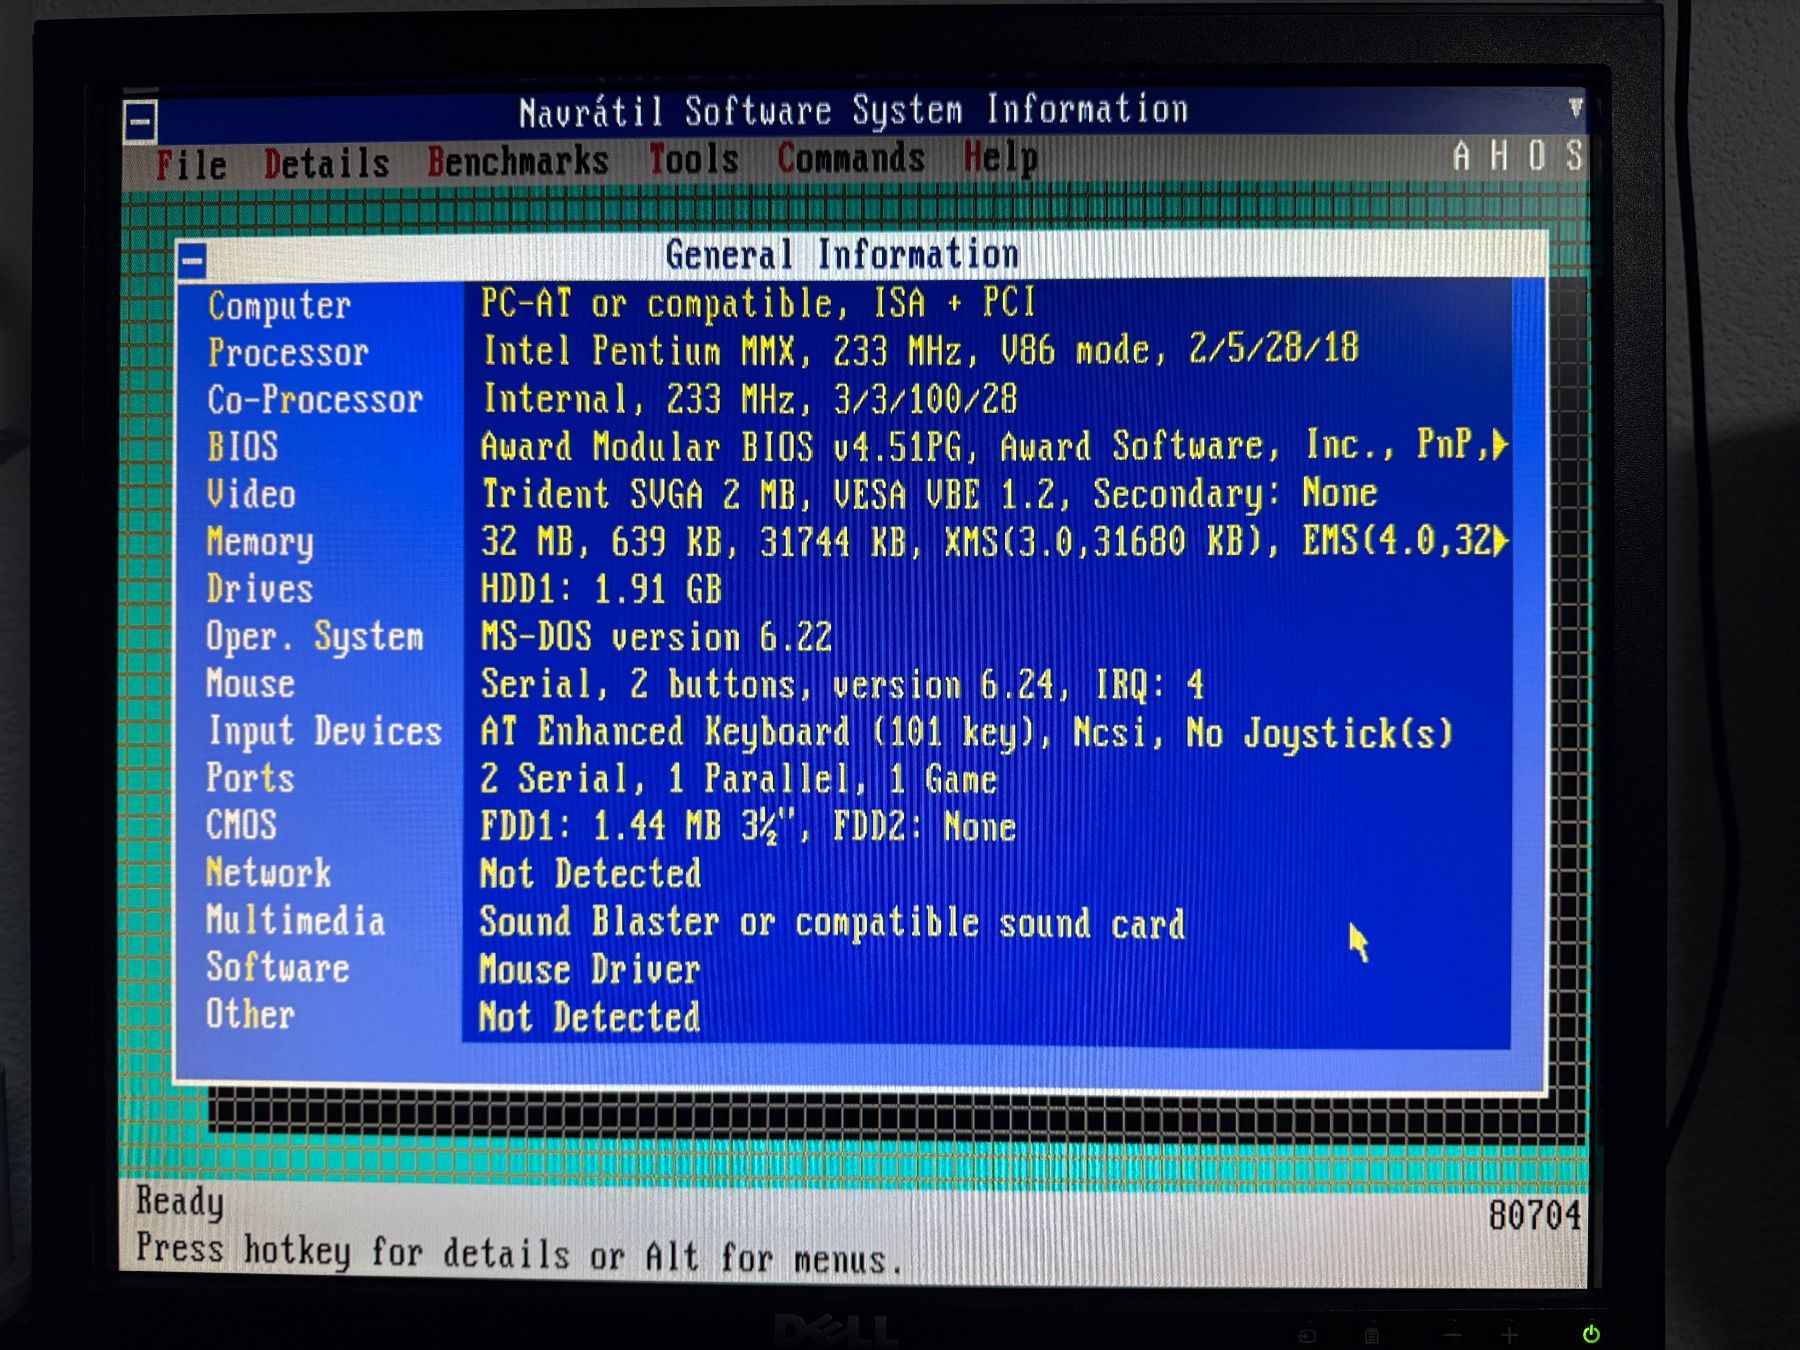Screen dimensions: 1800x1350
Task: Click the 'MS-DOS version 6.22' value
Action: tap(656, 637)
